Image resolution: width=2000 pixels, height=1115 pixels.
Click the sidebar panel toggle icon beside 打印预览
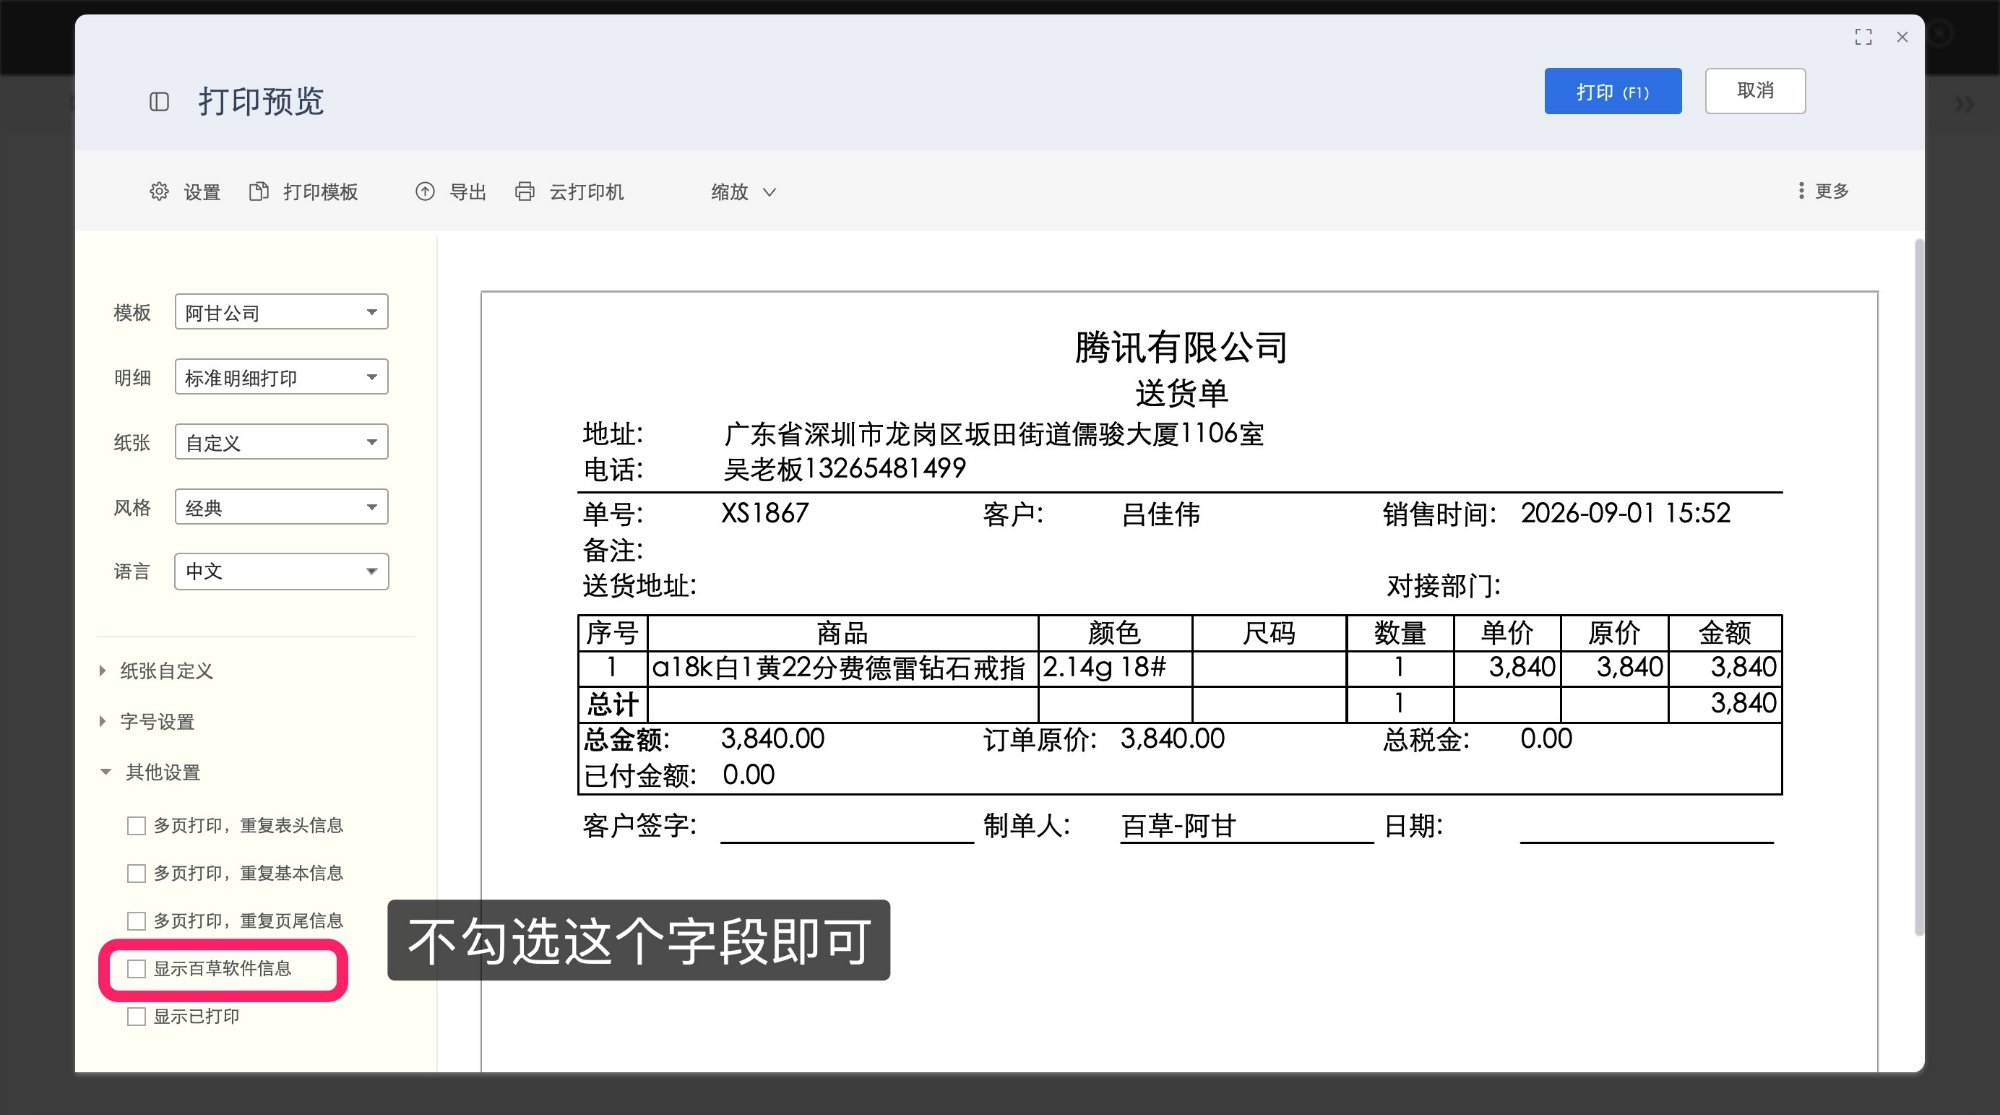tap(159, 101)
